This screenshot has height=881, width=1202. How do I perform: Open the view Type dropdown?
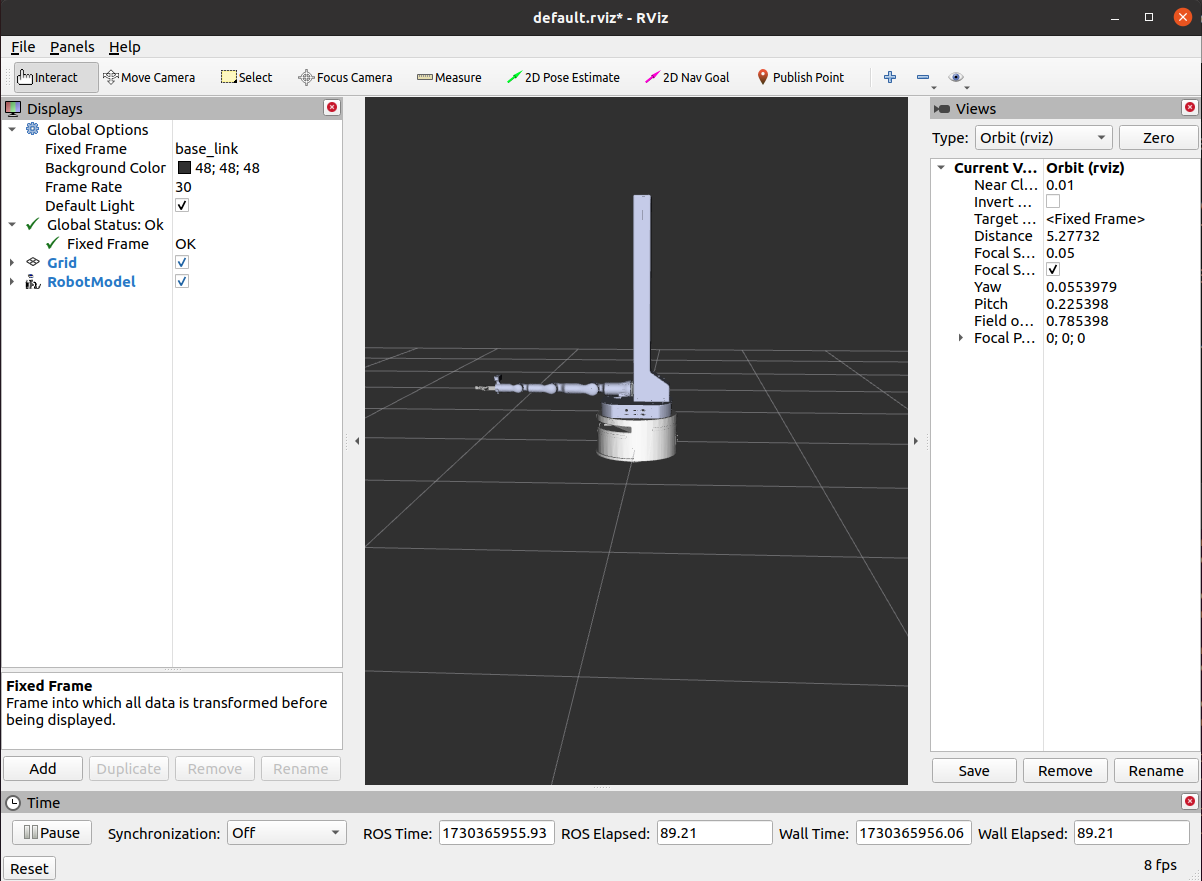[1043, 138]
